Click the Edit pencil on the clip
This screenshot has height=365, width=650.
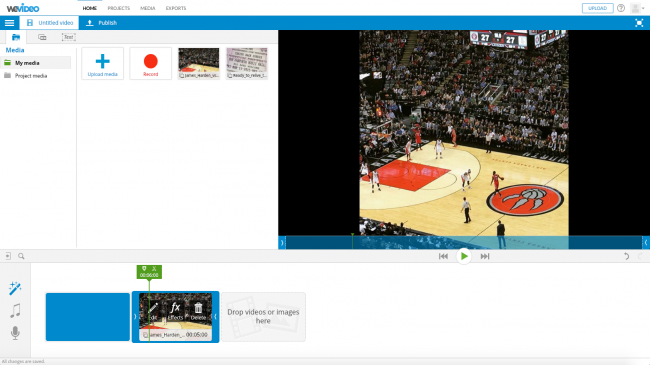coord(153,311)
